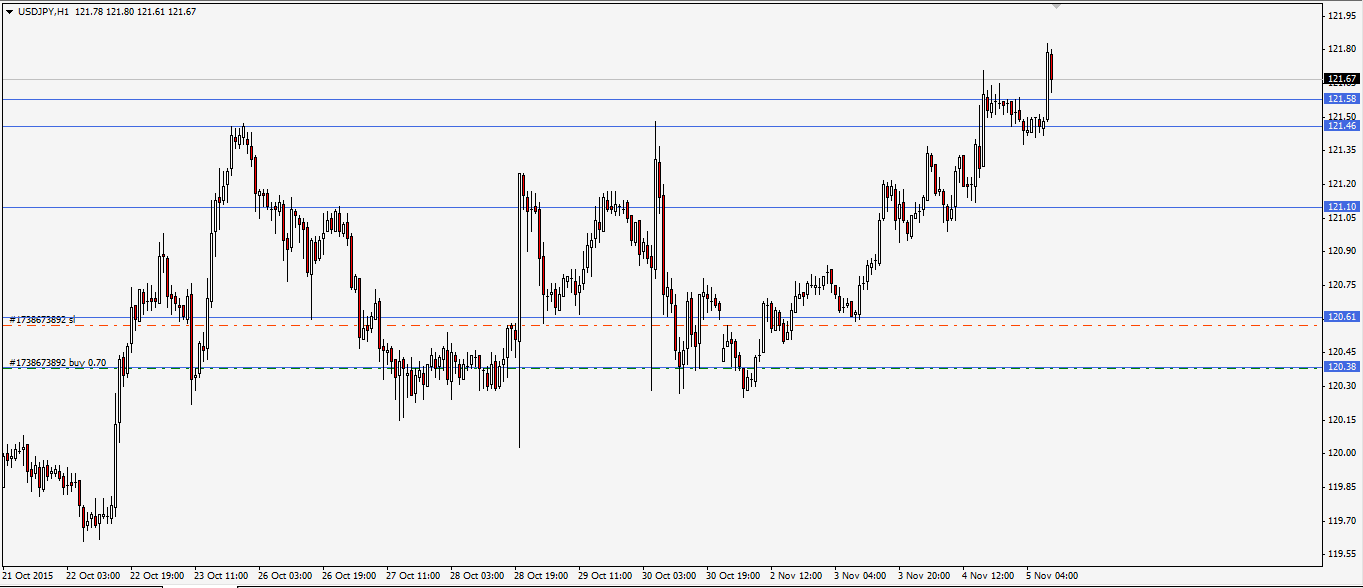Click the triangle icon before USDJPY,H1

9,12
